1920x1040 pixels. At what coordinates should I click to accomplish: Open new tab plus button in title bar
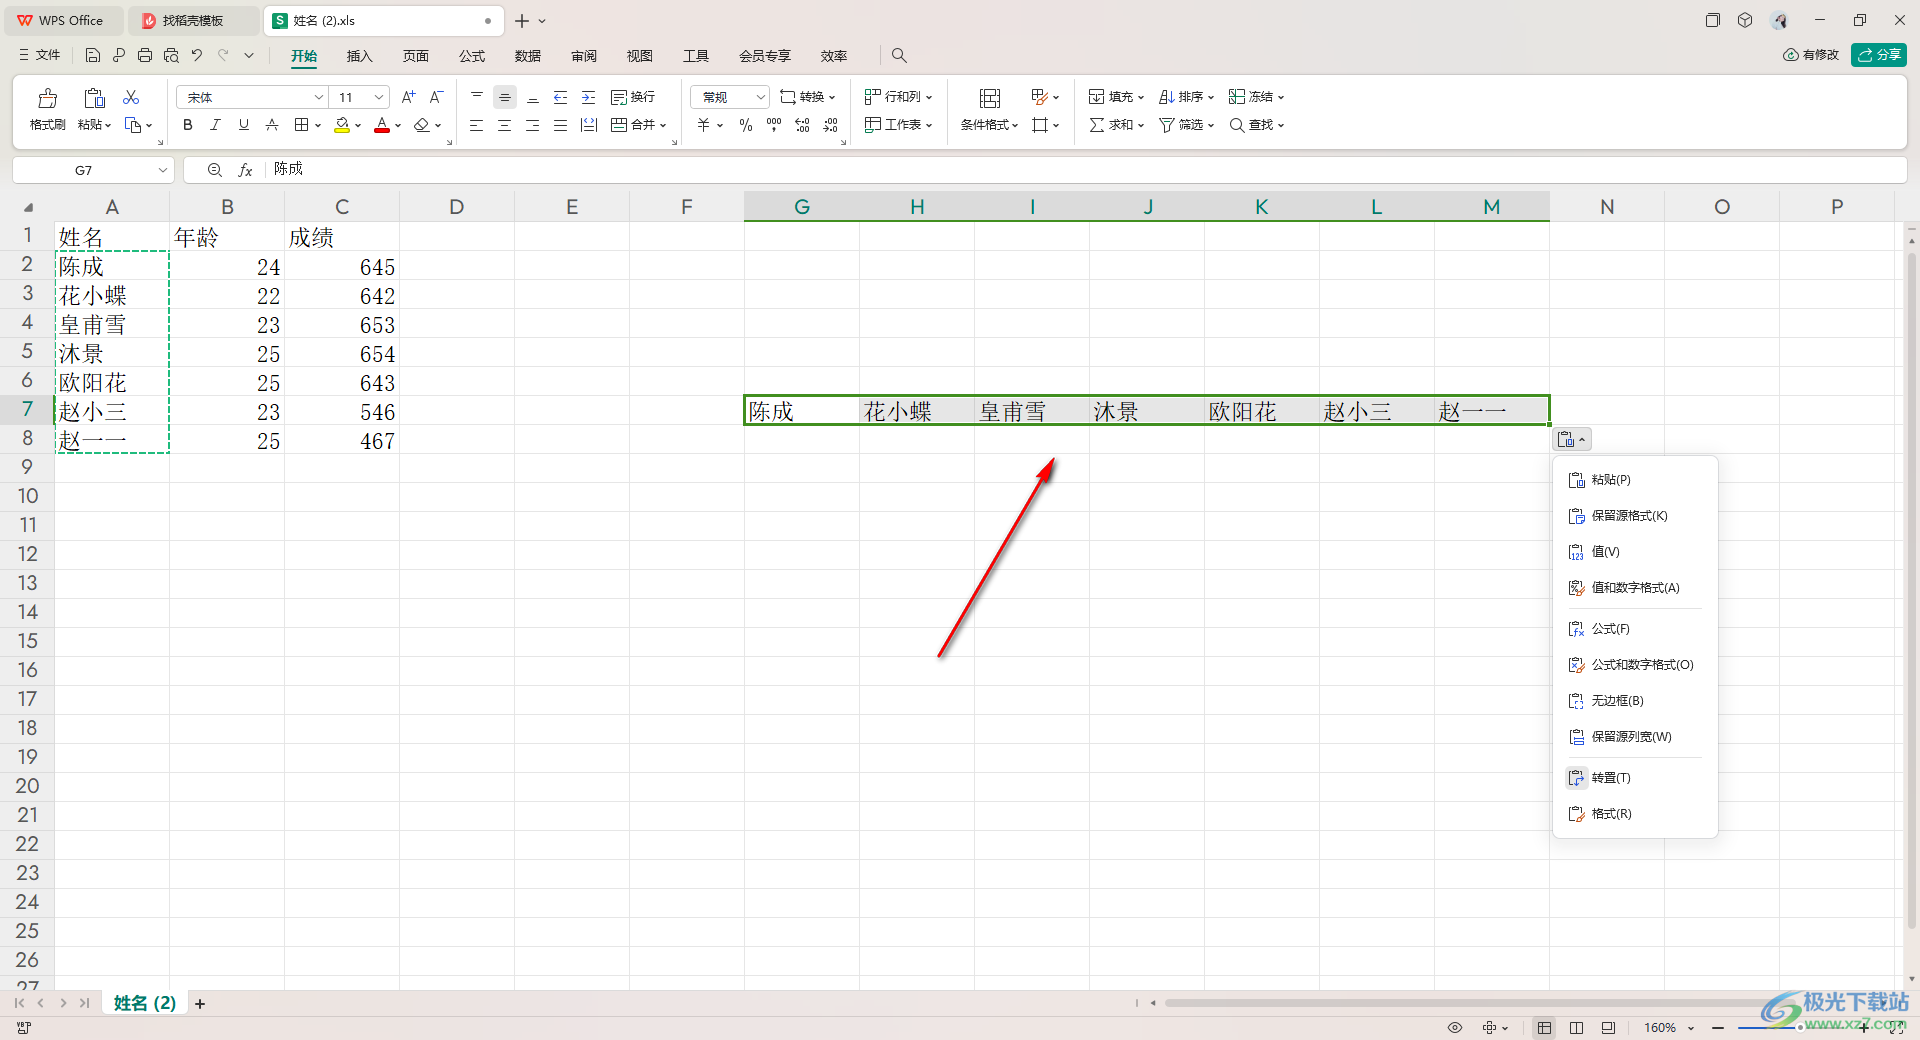point(521,20)
